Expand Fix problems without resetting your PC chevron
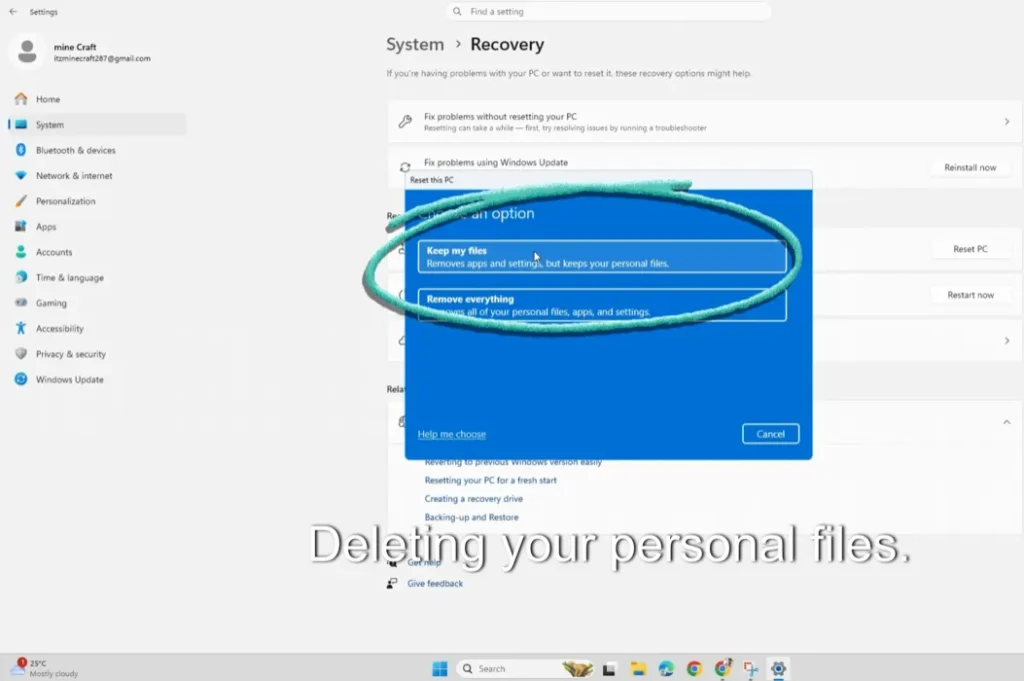The image size is (1024, 681). (x=1006, y=121)
